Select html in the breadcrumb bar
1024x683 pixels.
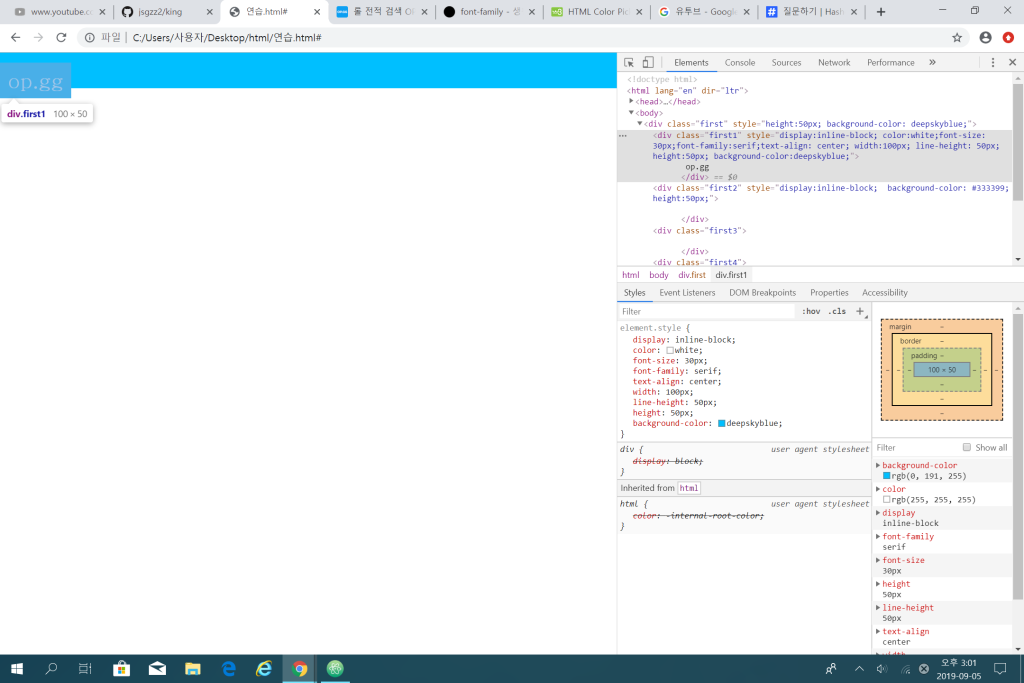[631, 275]
